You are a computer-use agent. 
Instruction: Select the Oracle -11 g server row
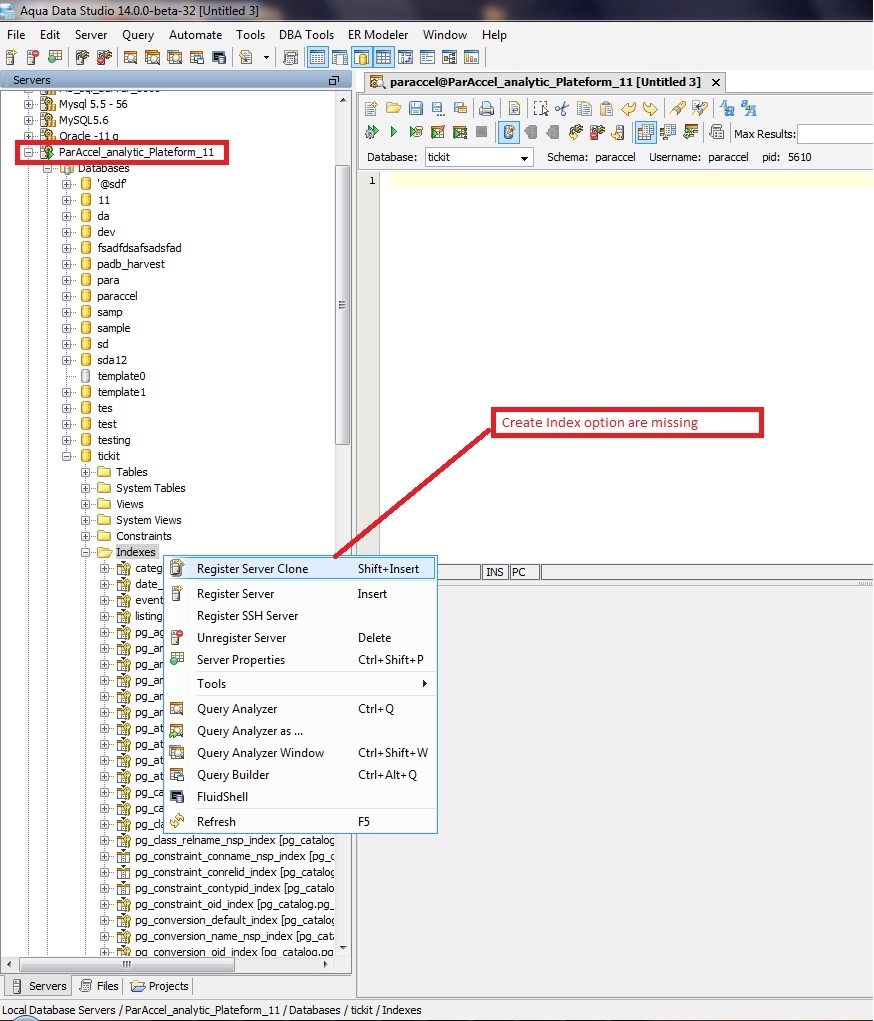tap(89, 136)
